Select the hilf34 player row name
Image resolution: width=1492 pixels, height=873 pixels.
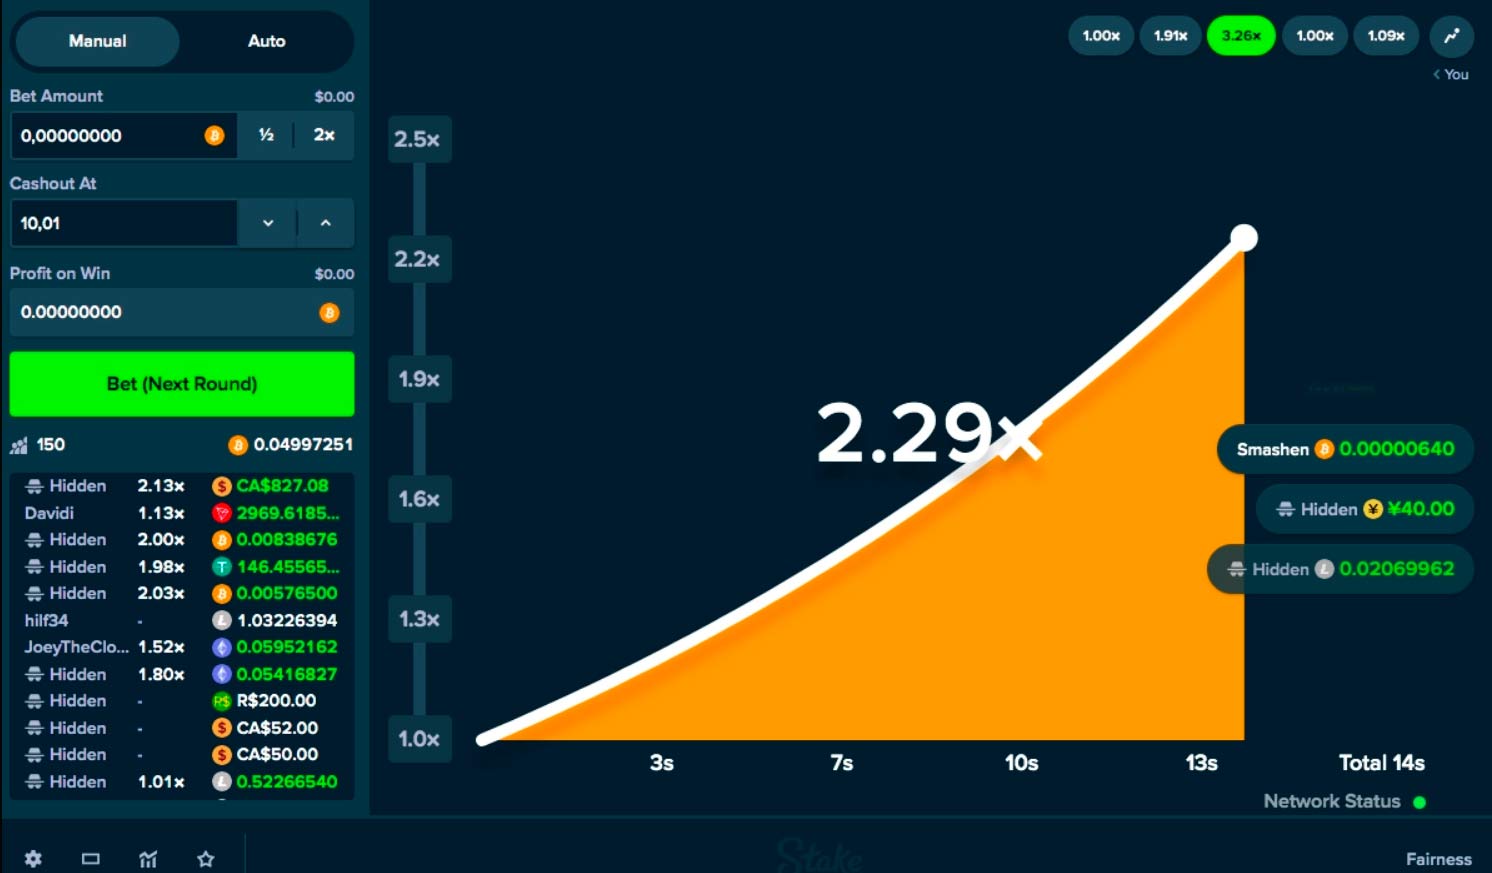coord(46,620)
